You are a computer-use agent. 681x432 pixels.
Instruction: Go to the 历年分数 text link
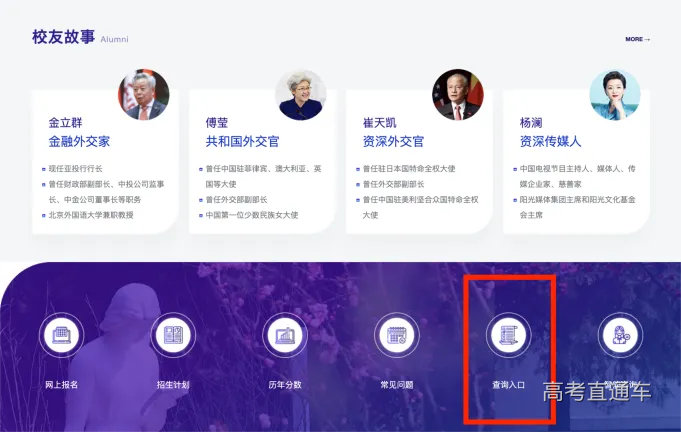[x=285, y=385]
